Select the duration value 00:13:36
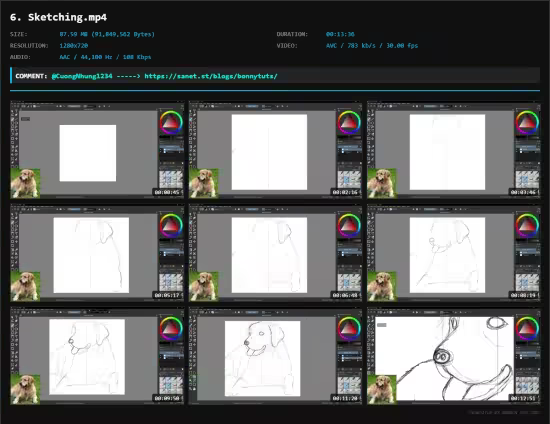 click(x=340, y=34)
